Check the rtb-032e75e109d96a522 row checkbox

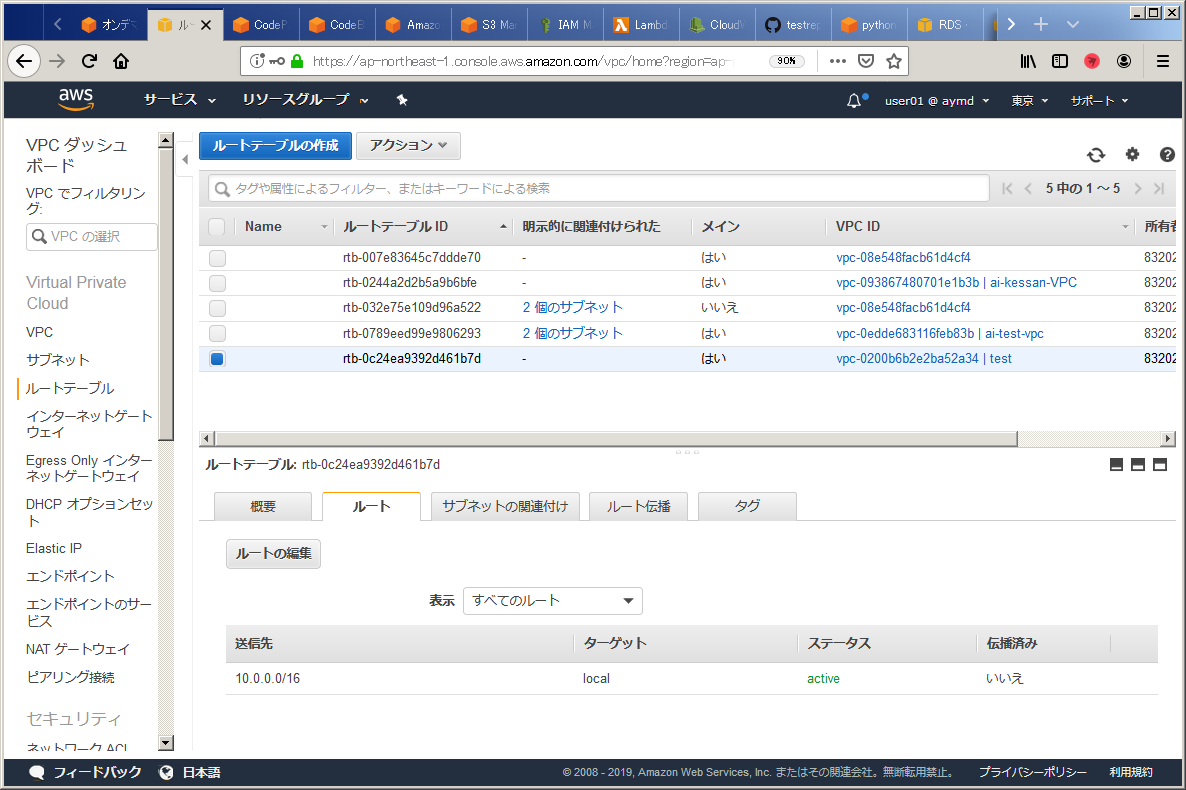tap(217, 308)
